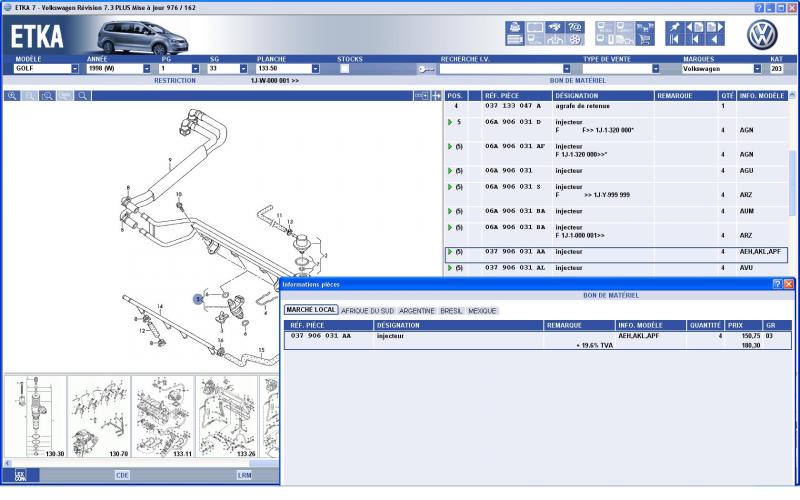Open the Marques dropdown showing Volkswagen
This screenshot has width=800, height=500.
[757, 69]
